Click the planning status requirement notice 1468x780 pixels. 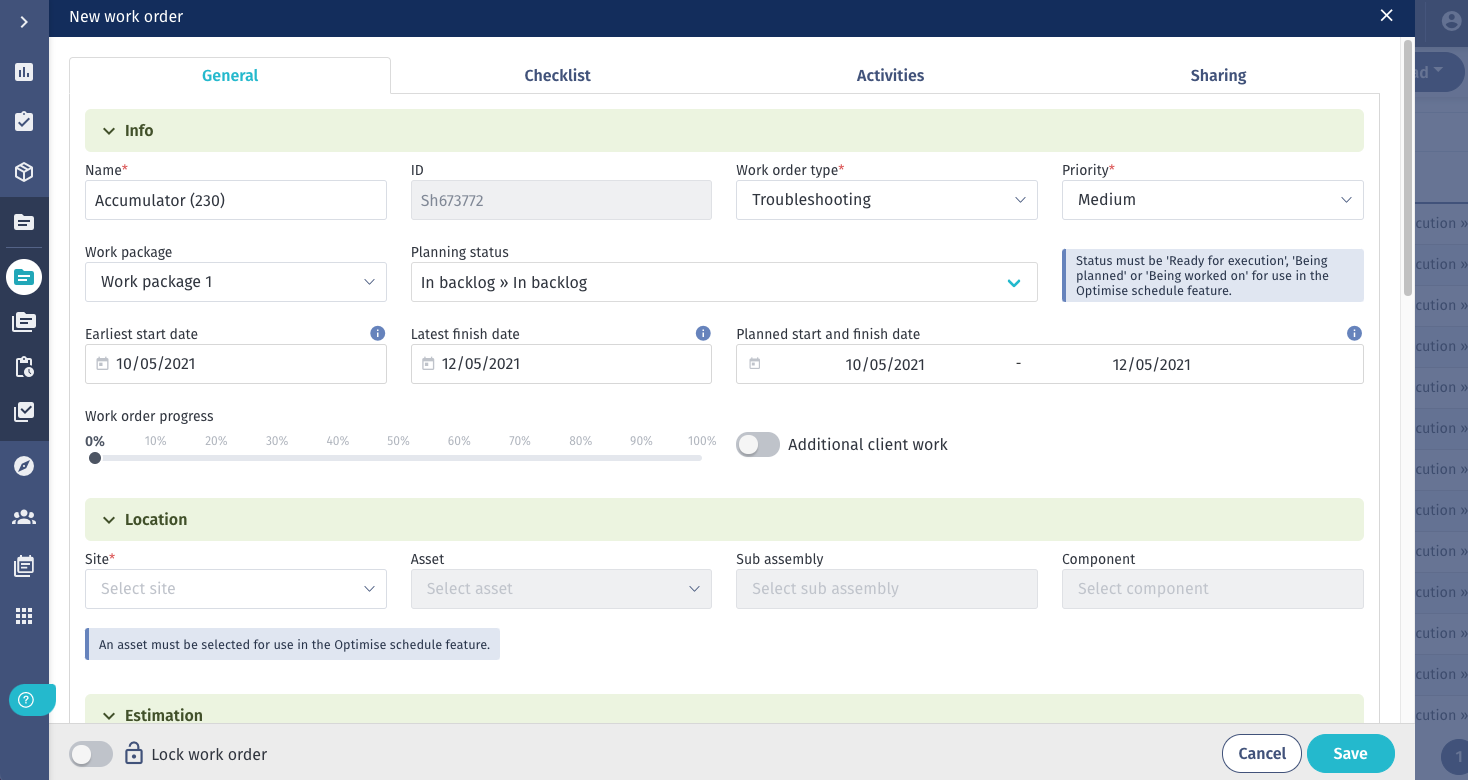point(1213,275)
